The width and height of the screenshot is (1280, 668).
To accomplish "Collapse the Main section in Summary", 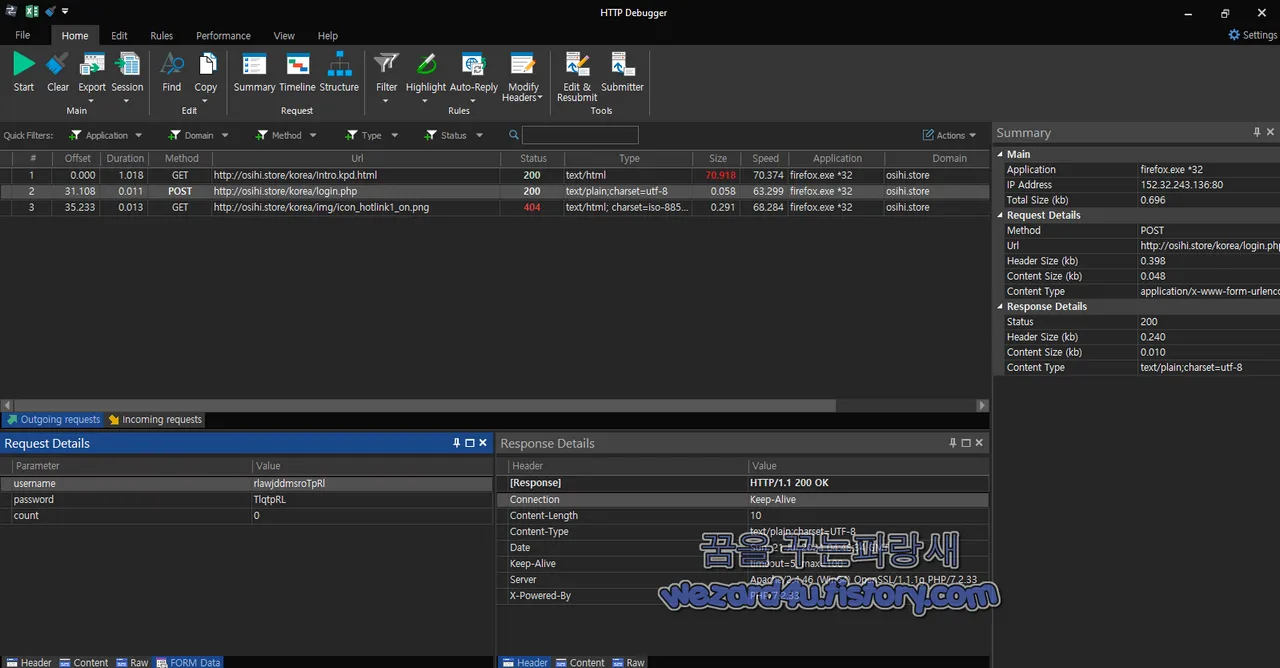I will 1001,154.
